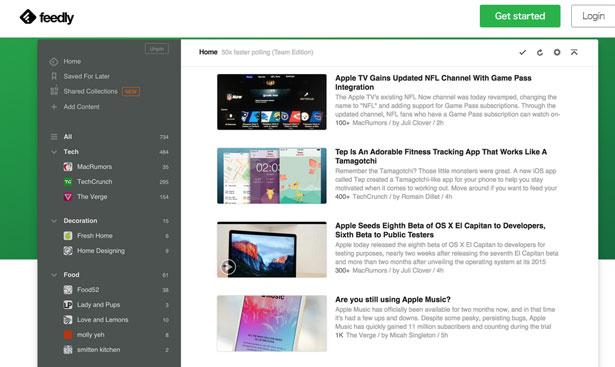Click the Get started button
The height and width of the screenshot is (367, 615).
coord(520,16)
